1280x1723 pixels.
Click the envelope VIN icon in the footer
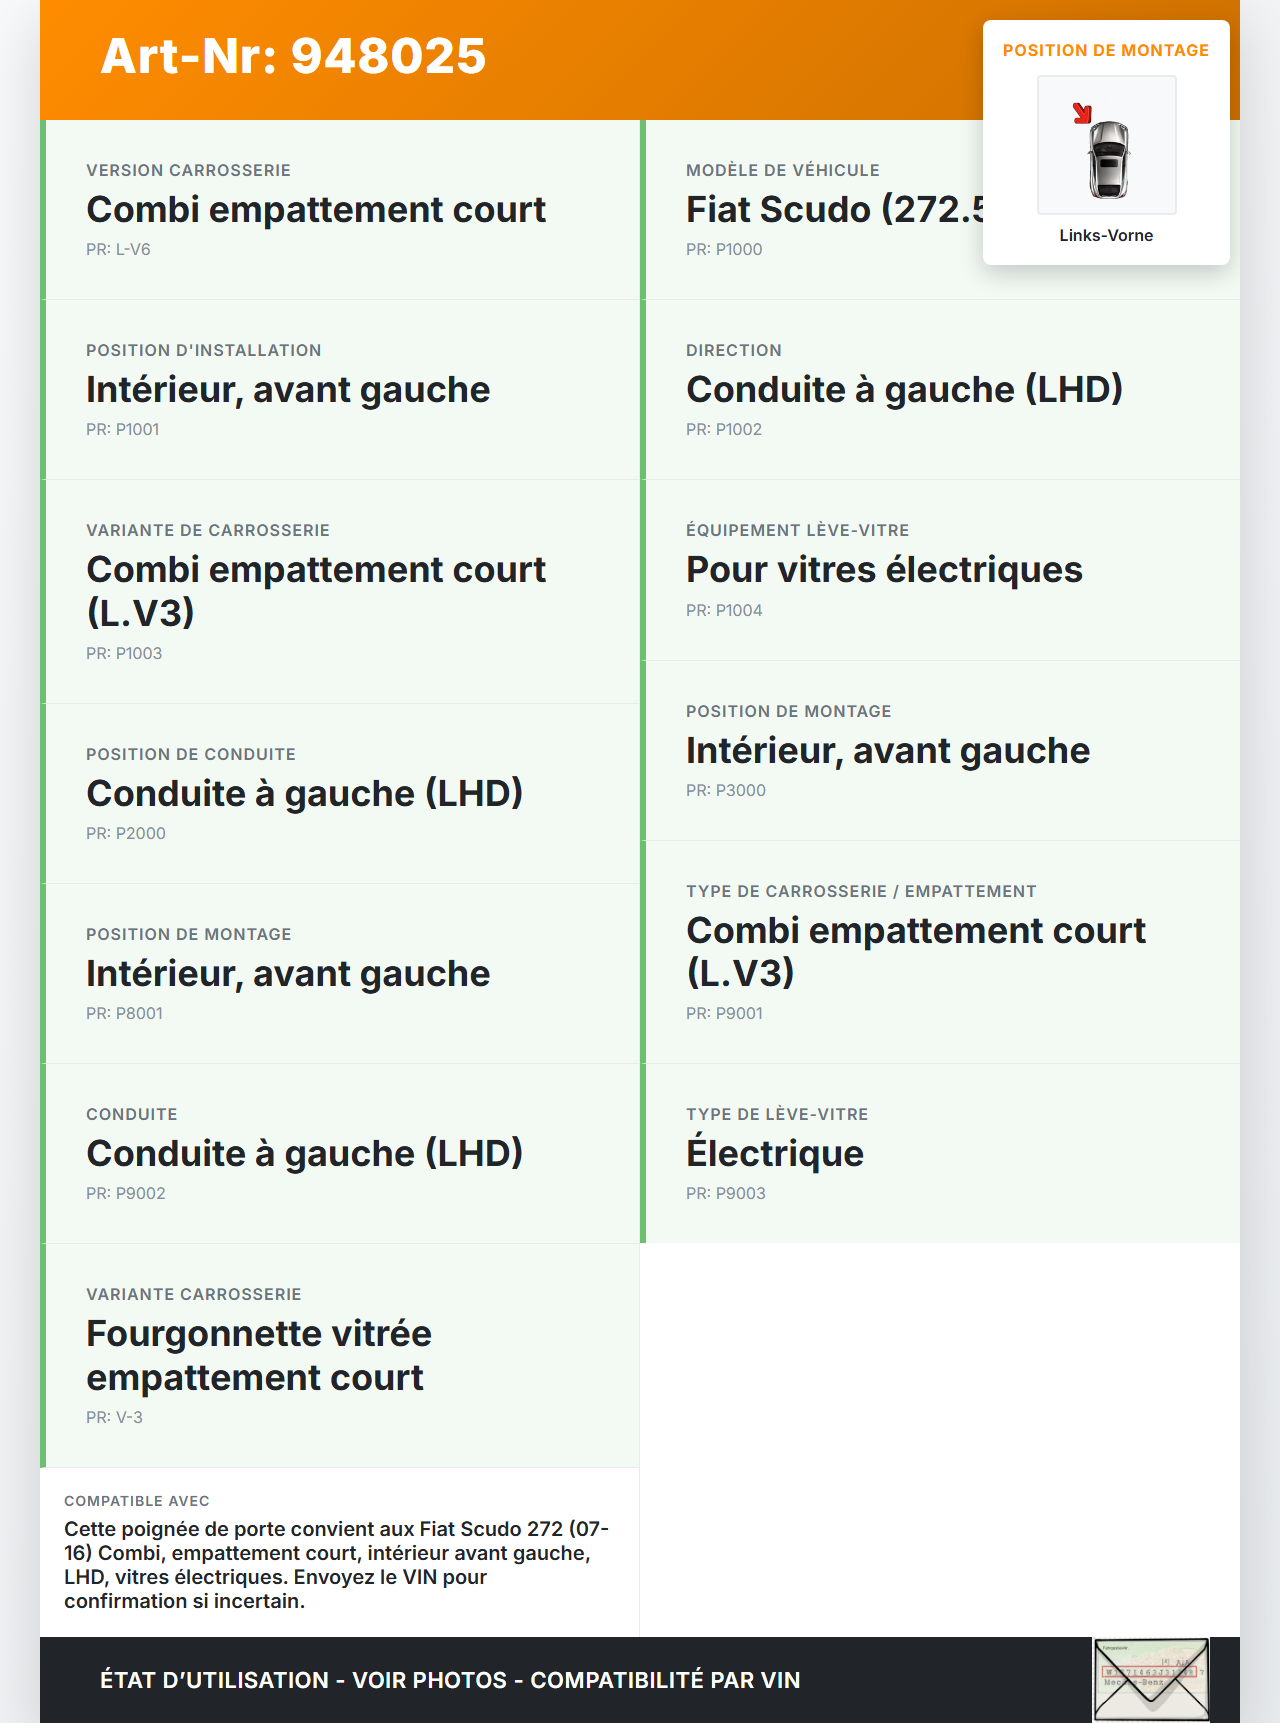click(1151, 1679)
